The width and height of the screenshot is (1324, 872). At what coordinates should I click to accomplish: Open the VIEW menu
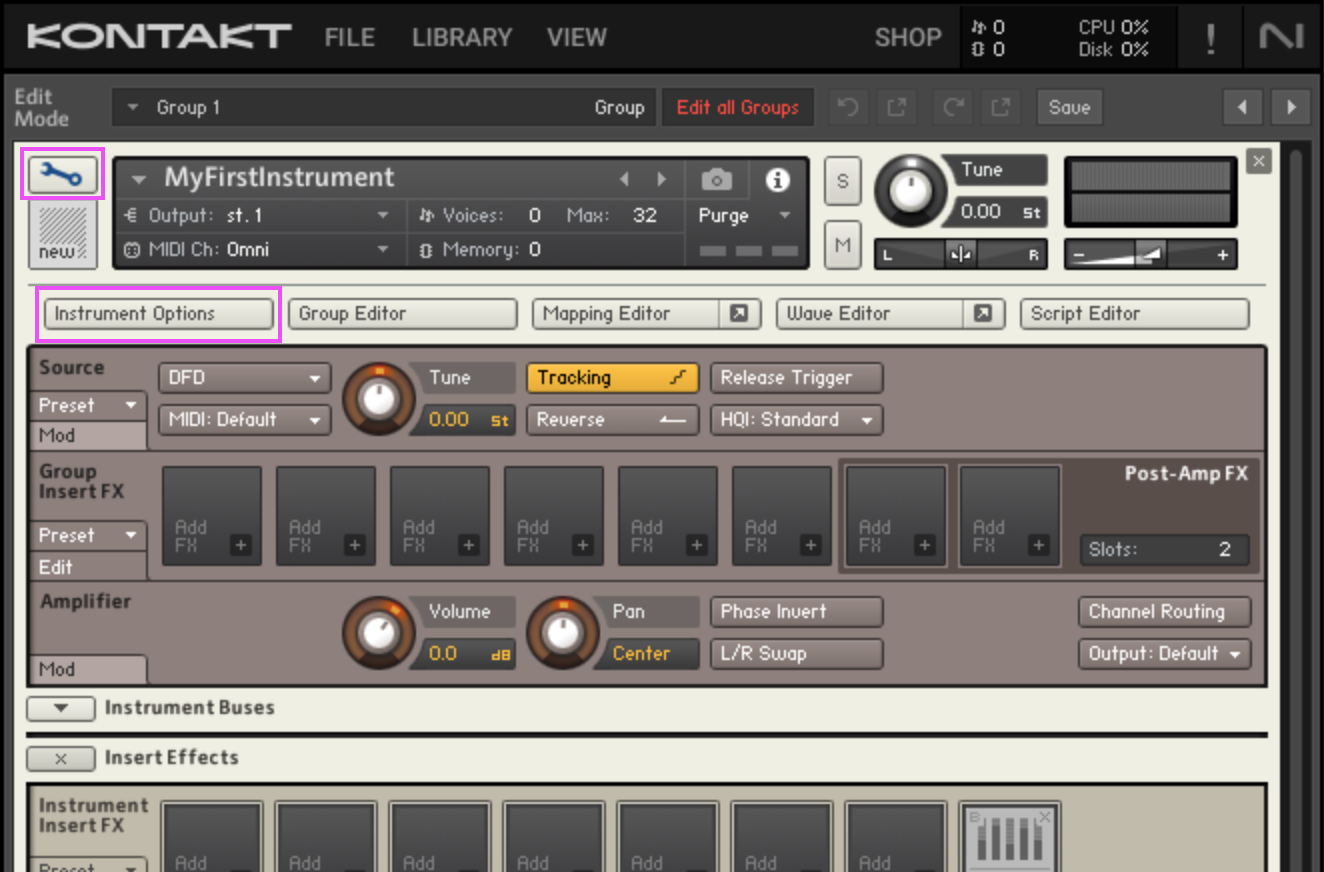[577, 38]
